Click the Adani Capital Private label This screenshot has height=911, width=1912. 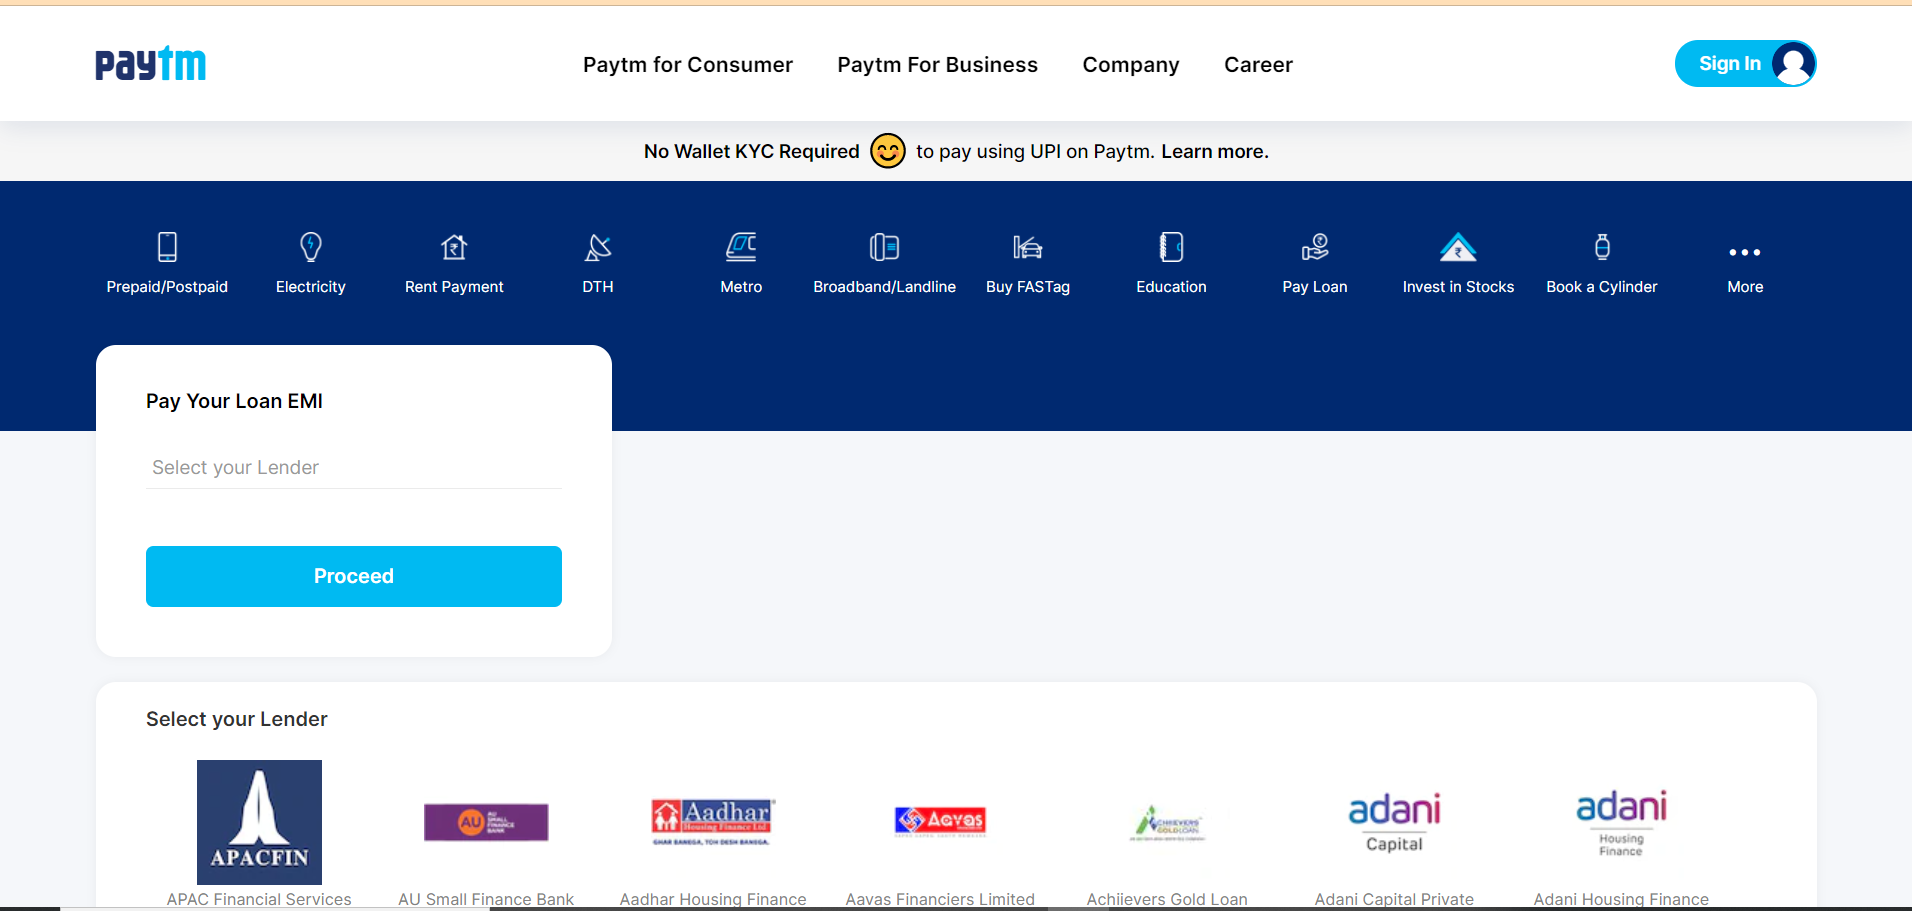1394,899
